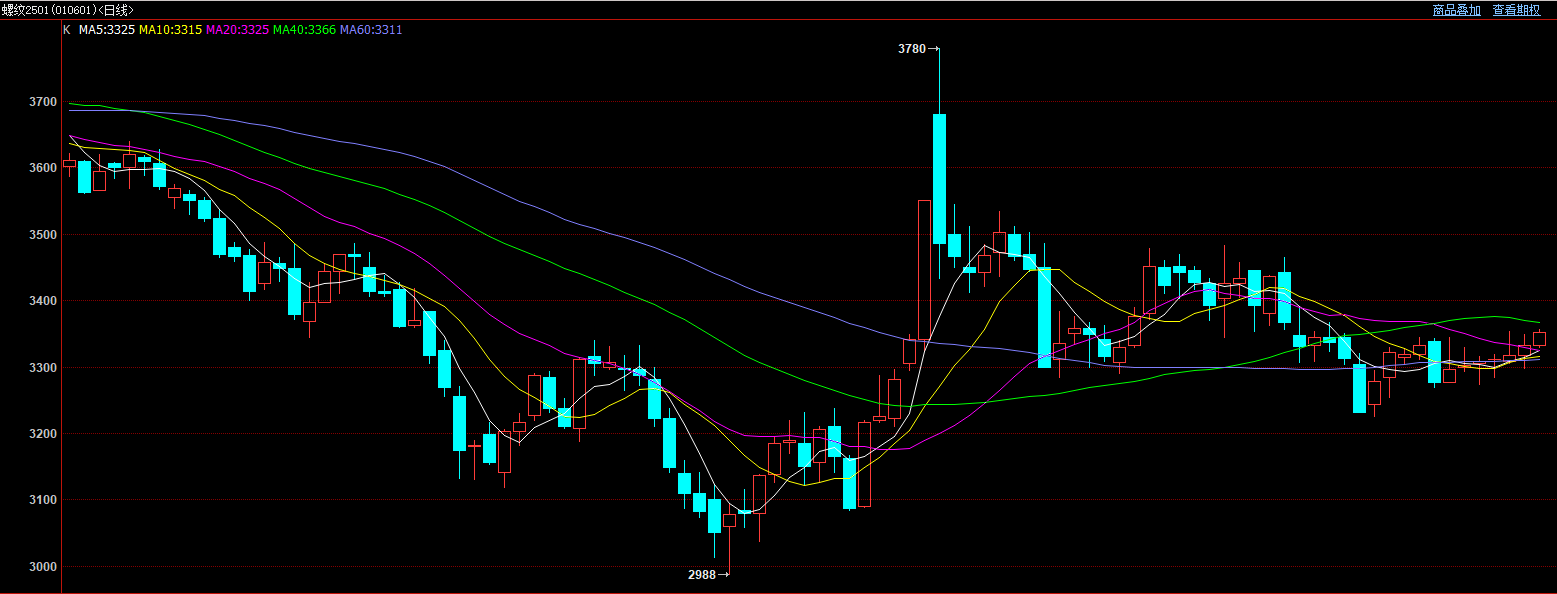Select the tall cyan candle peaking at 3780

[939, 178]
